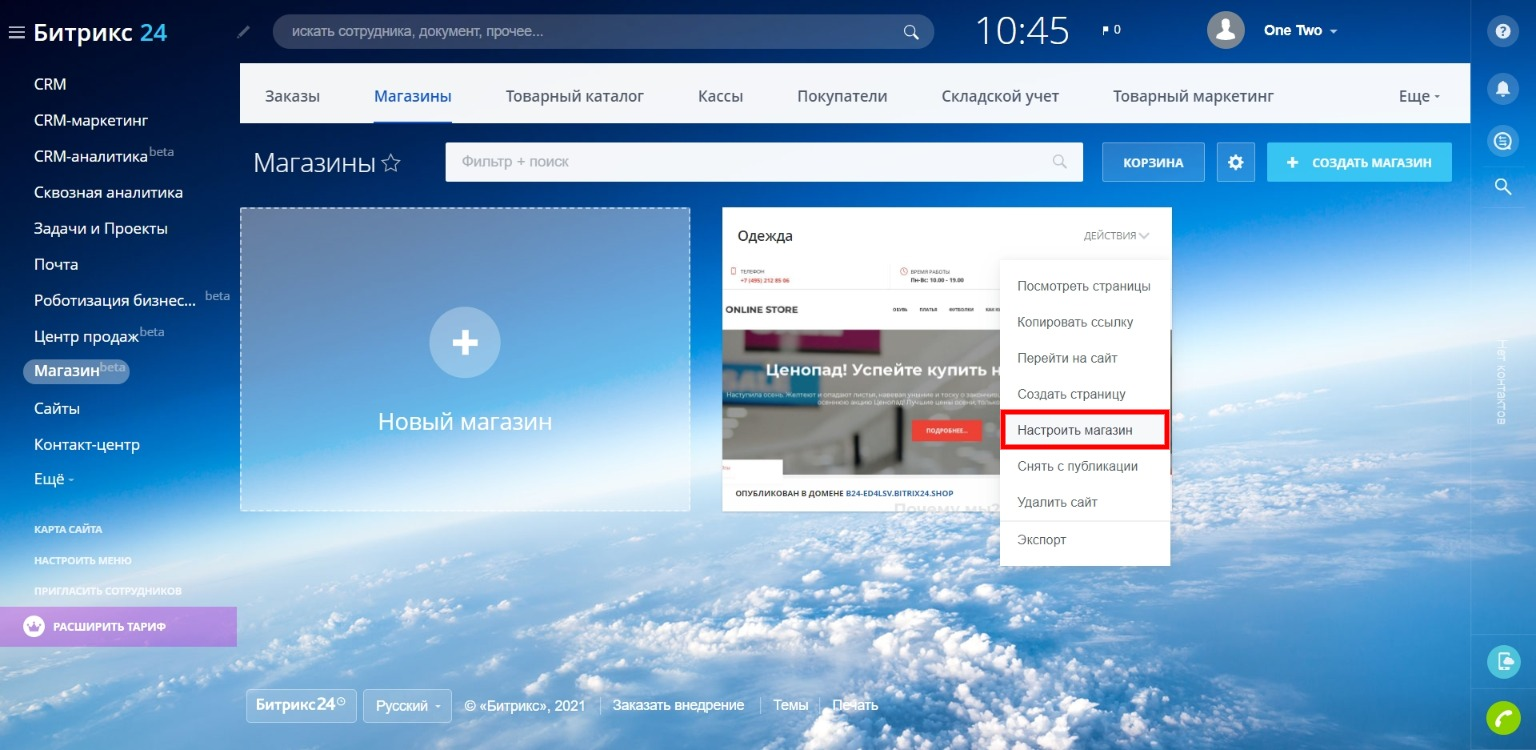Screen dimensions: 1536x750
Task: Choose Удалить сайт from the menu
Action: (1085, 502)
